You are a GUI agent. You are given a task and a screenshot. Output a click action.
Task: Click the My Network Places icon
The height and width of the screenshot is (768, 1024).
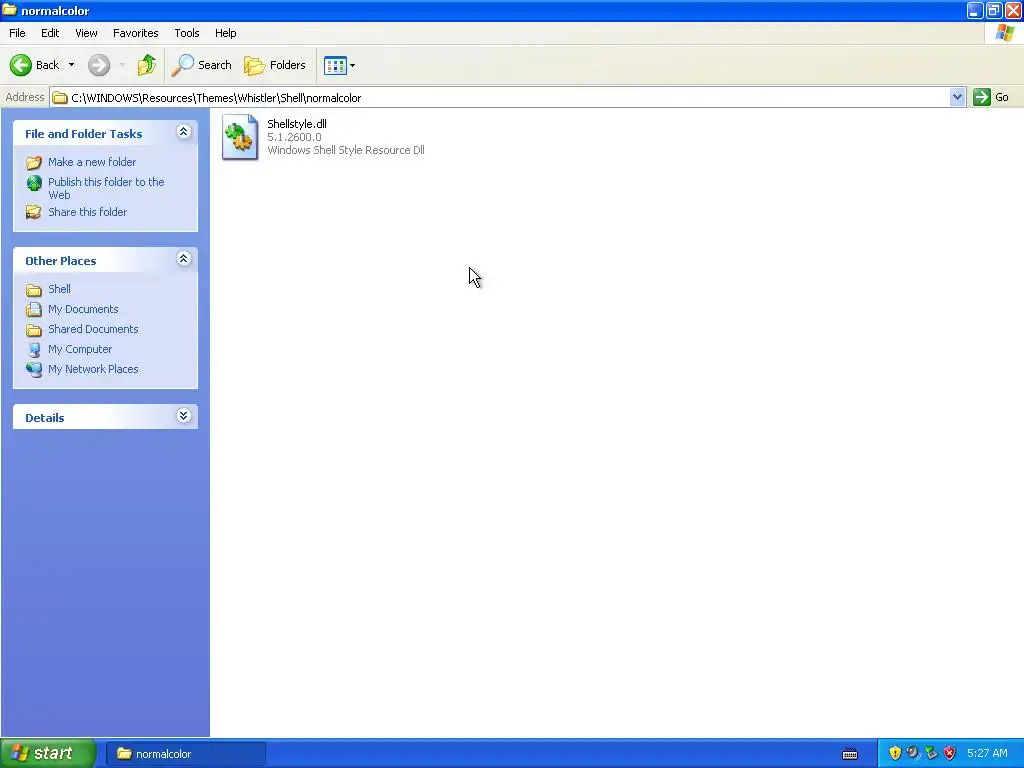point(34,370)
